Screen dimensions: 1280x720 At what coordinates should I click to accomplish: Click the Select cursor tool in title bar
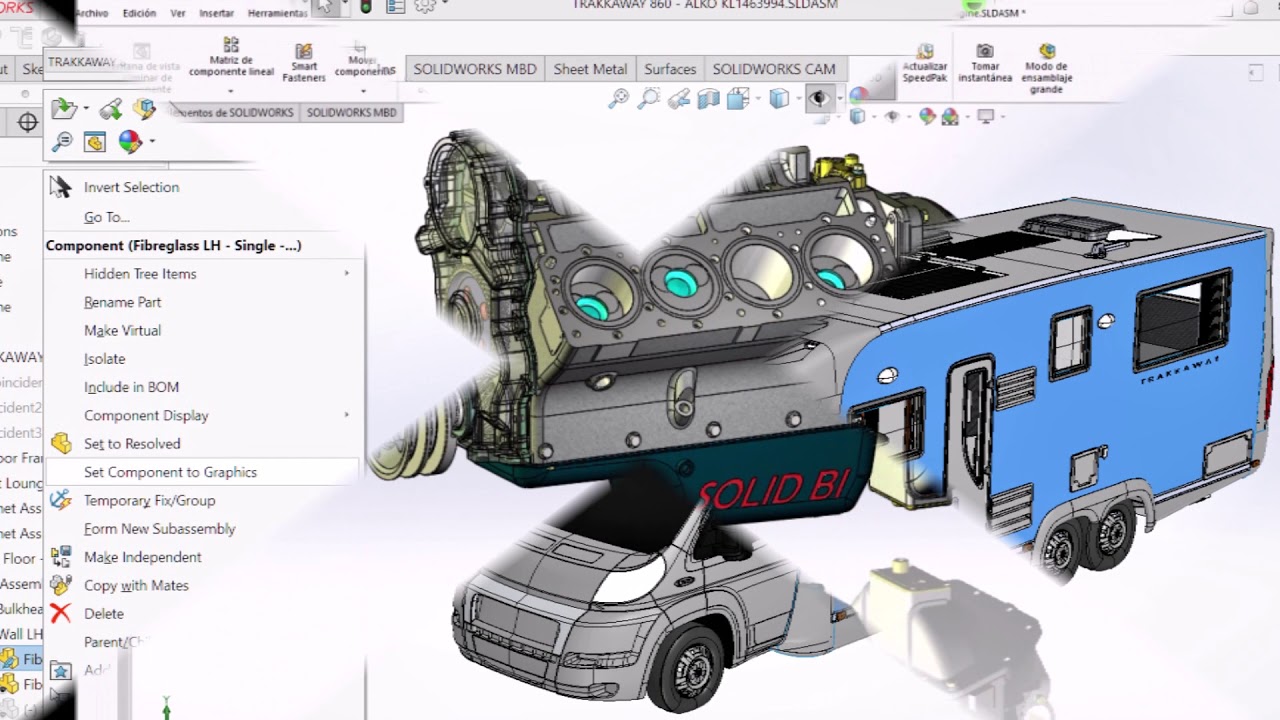pyautogui.click(x=325, y=8)
